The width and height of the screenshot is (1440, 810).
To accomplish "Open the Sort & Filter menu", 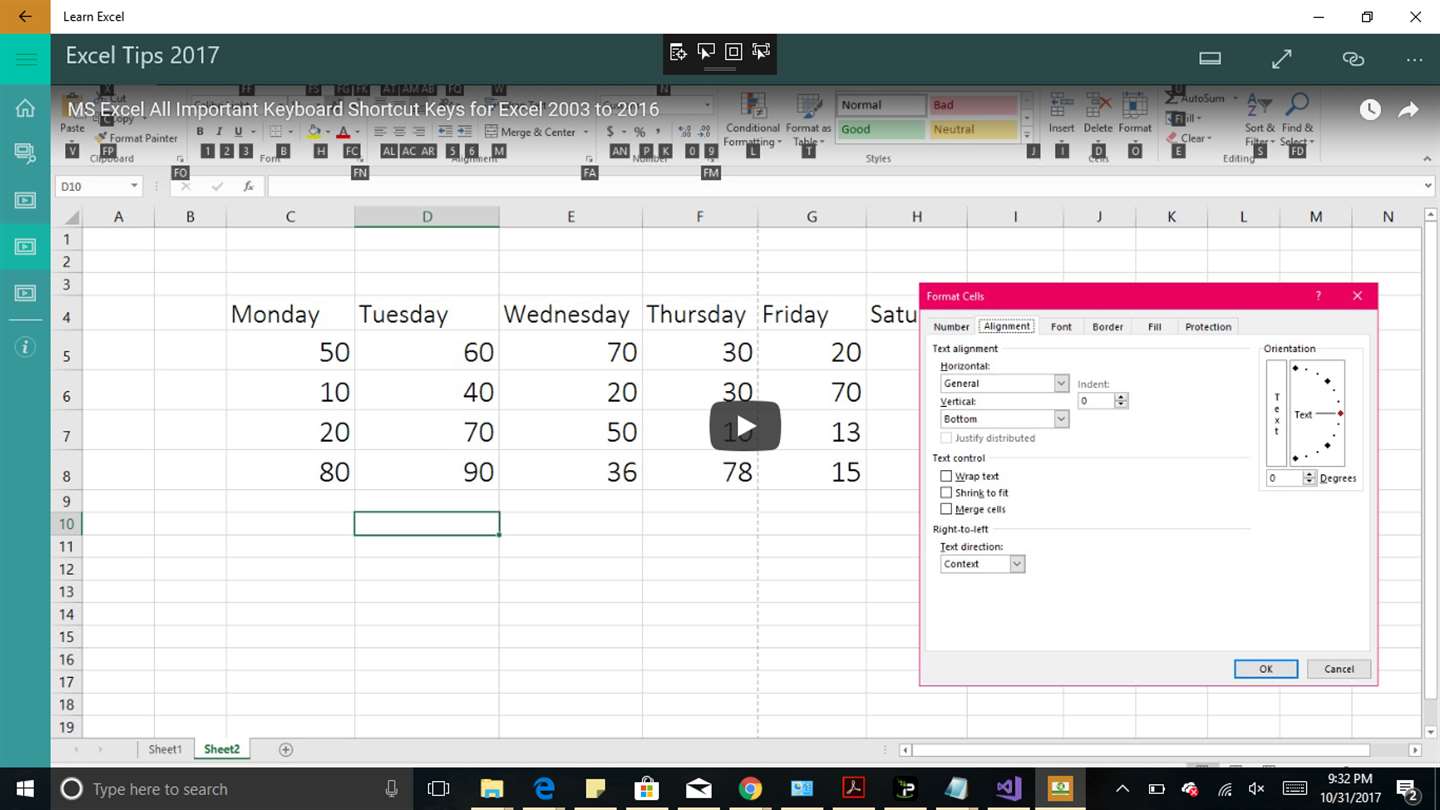I will (x=1260, y=120).
